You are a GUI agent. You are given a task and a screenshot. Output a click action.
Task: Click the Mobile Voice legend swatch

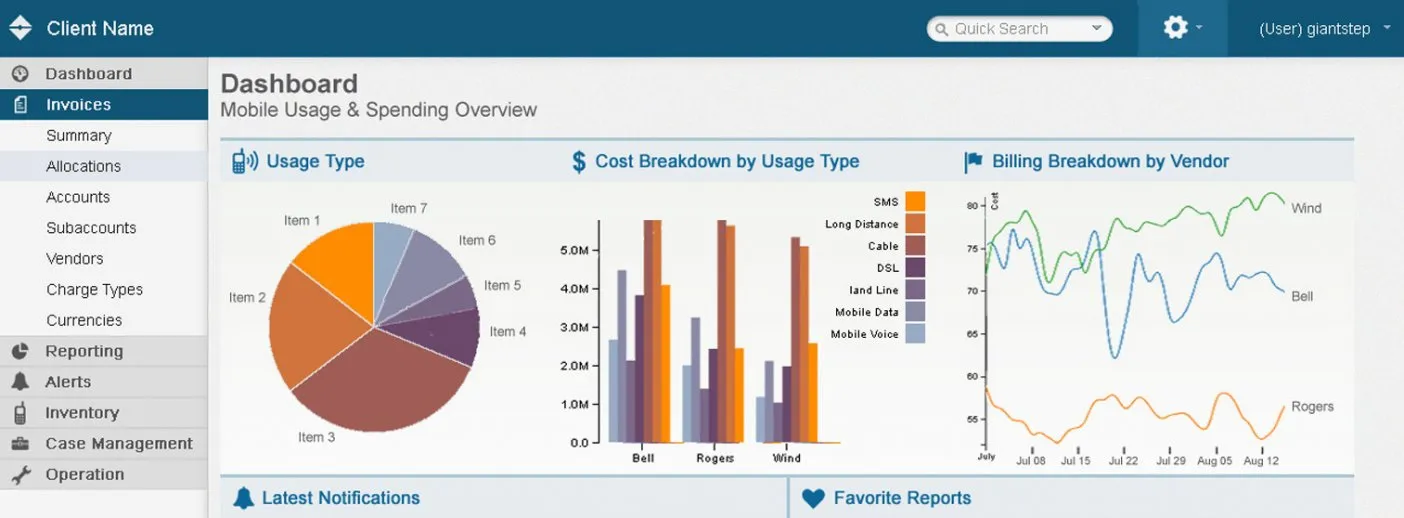coord(915,334)
